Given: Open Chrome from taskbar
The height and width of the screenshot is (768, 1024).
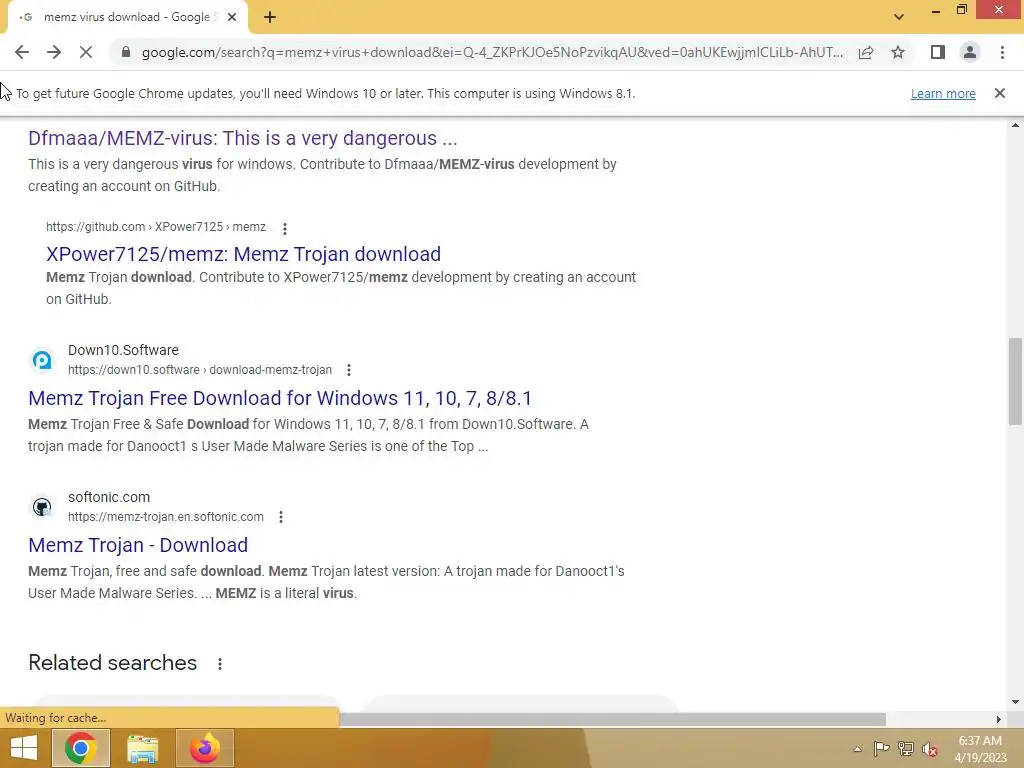Looking at the screenshot, I should (x=80, y=748).
